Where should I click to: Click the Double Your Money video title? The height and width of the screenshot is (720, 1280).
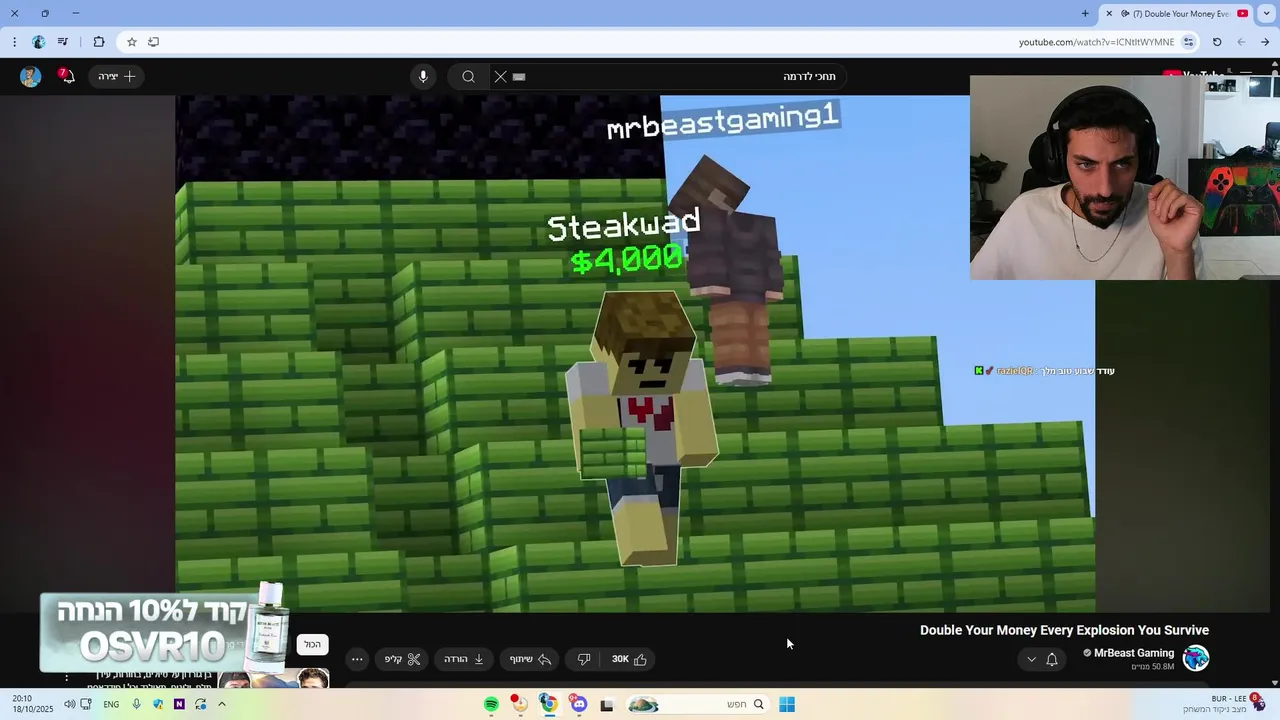(1064, 630)
